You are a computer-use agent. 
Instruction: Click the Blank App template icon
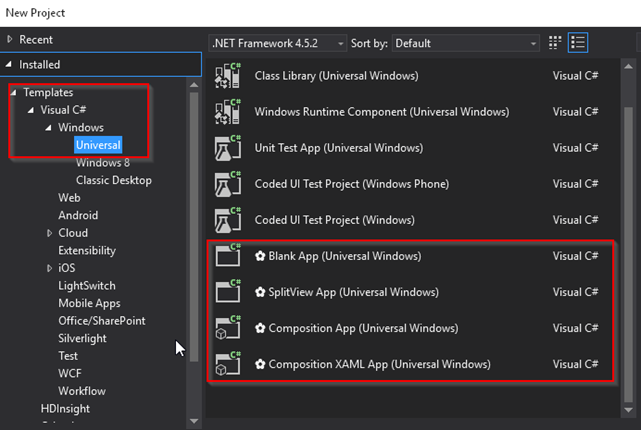(x=228, y=255)
